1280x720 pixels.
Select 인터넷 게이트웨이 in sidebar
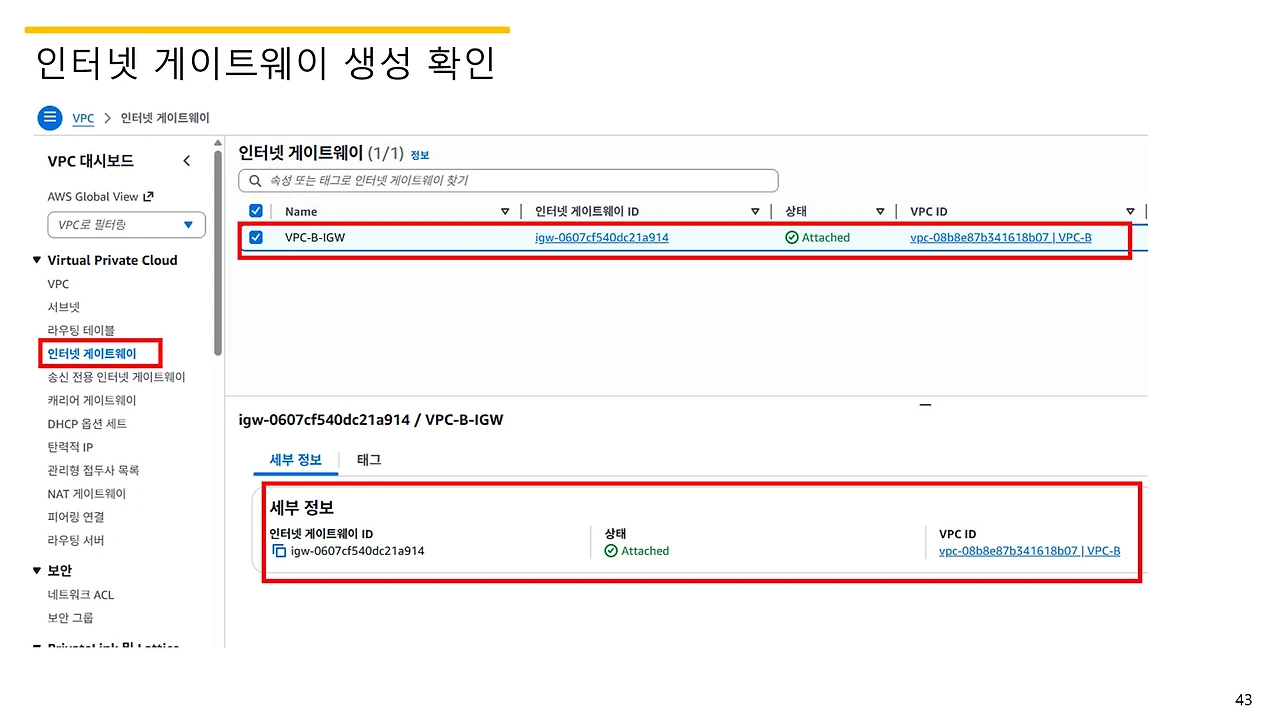click(x=91, y=354)
